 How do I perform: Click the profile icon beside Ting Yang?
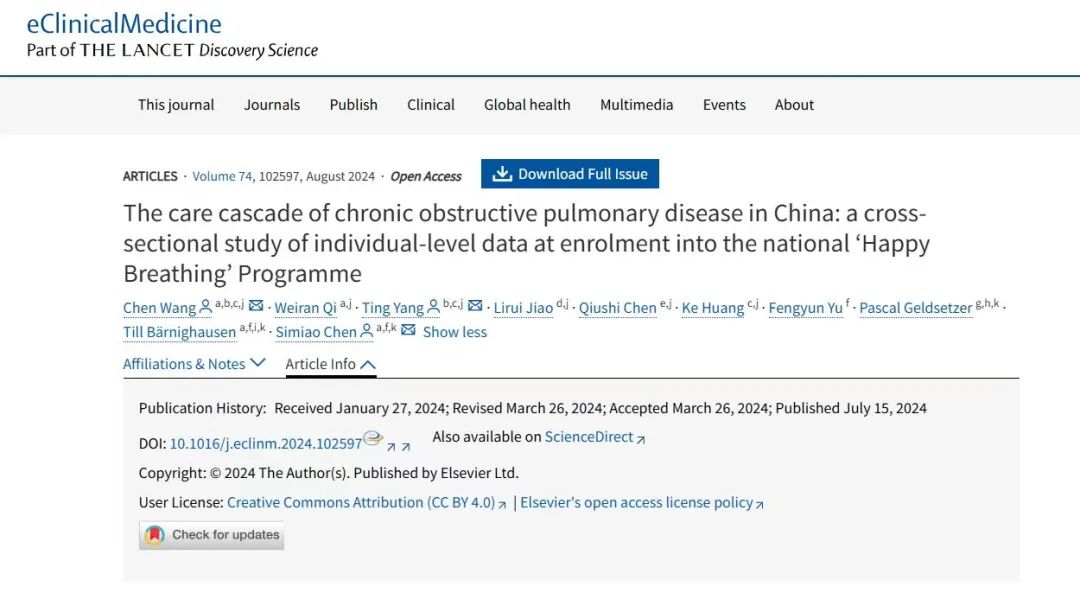click(434, 307)
